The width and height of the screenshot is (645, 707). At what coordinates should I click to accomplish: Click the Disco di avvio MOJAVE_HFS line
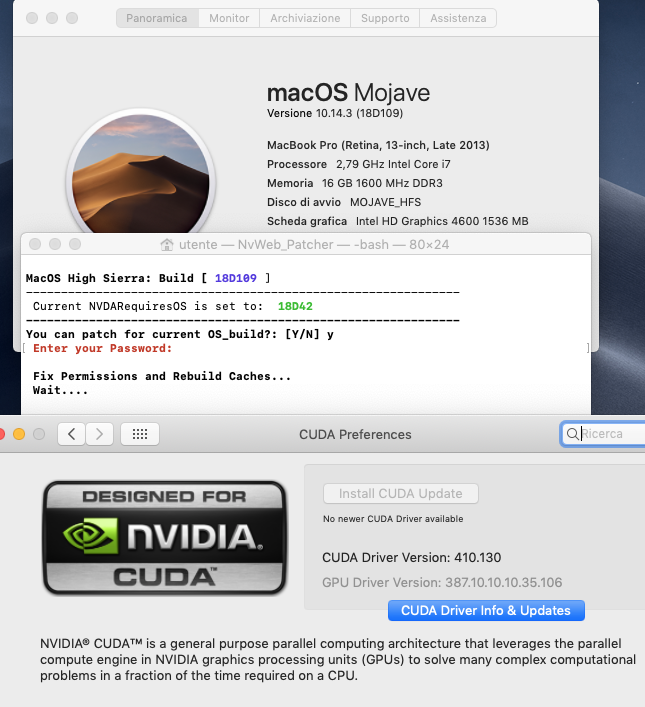[344, 202]
